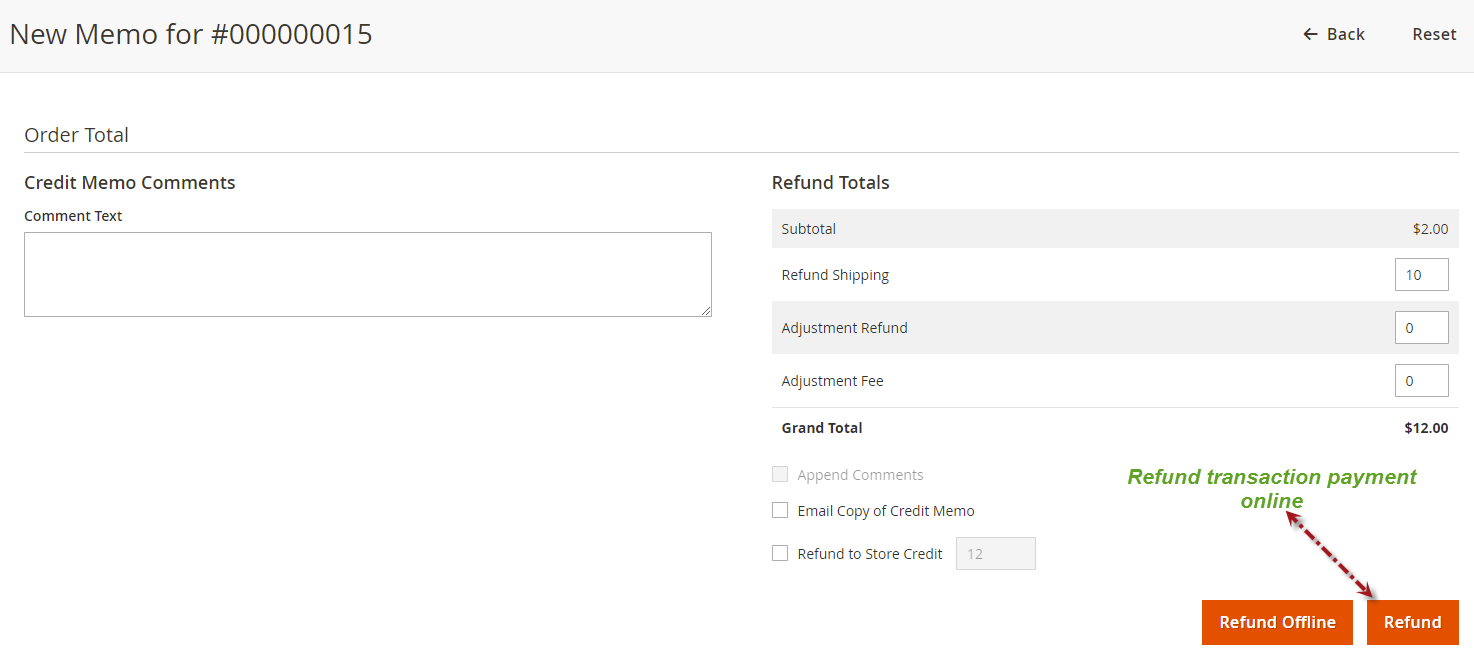Image resolution: width=1474 pixels, height=672 pixels.
Task: Click the Grand Total $12.00 amount
Action: (1425, 428)
